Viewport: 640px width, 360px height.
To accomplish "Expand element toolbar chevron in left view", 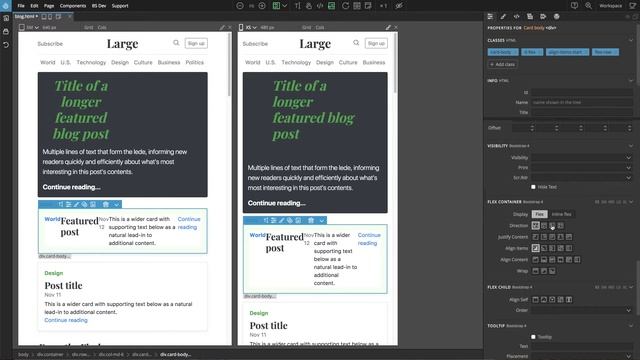I will pyautogui.click(x=116, y=204).
